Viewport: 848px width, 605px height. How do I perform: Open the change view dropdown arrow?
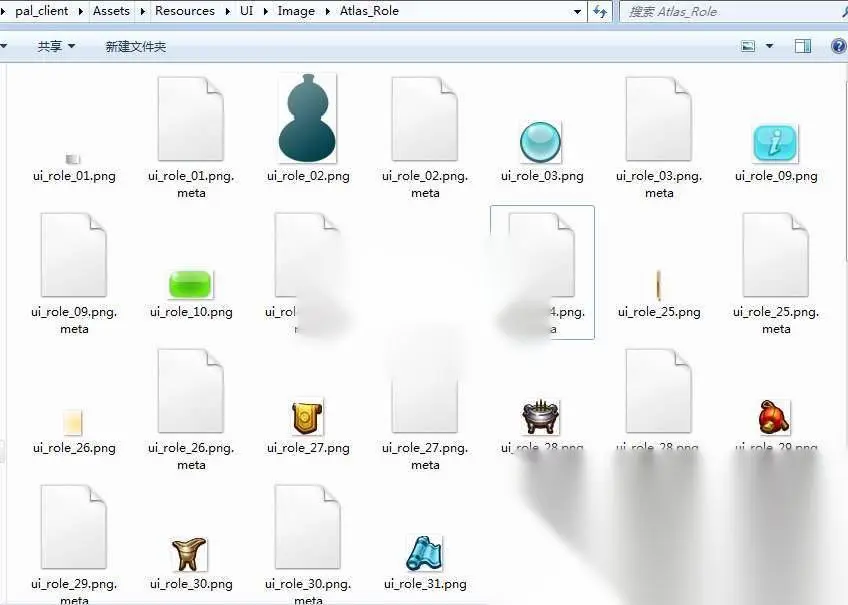pos(769,46)
